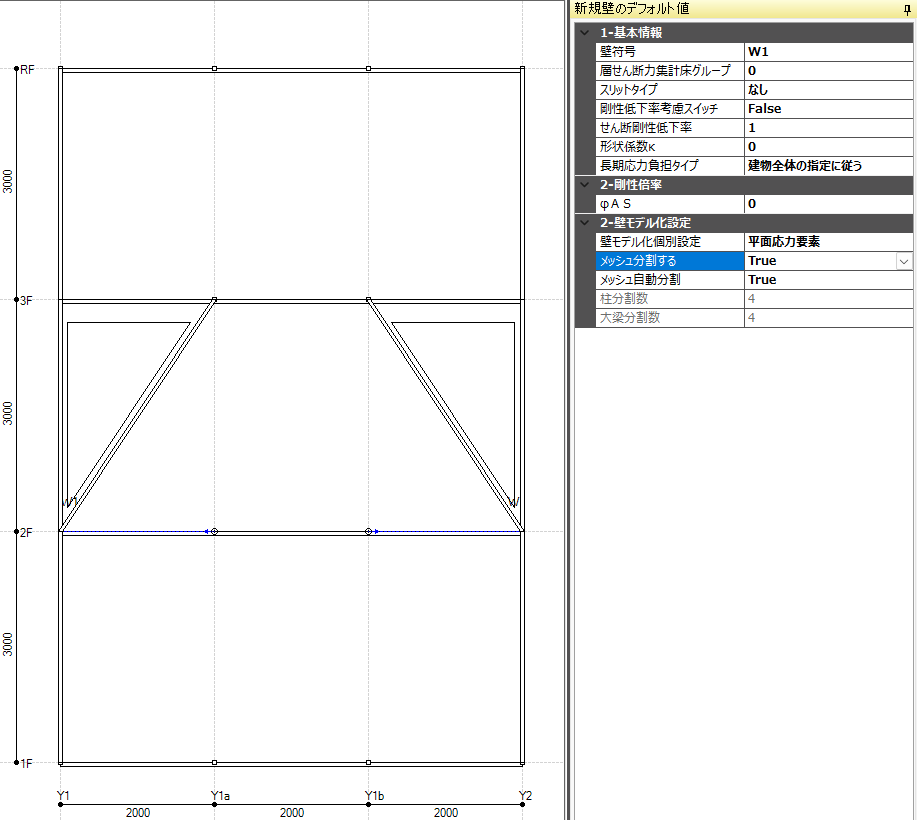Click the 1F node at Y1a

click(215, 763)
